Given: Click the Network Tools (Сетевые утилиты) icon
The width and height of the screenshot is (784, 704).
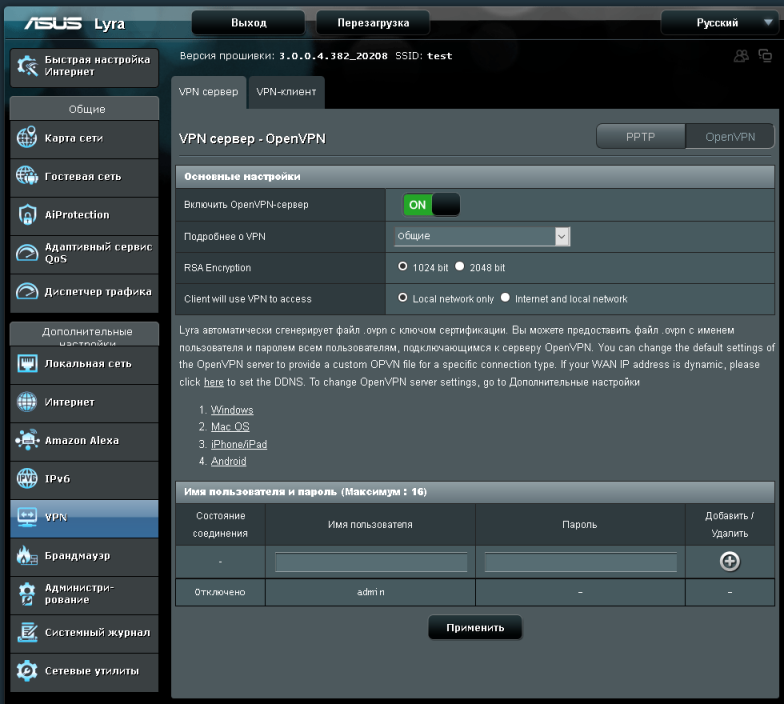Looking at the screenshot, I should pyautogui.click(x=27, y=670).
